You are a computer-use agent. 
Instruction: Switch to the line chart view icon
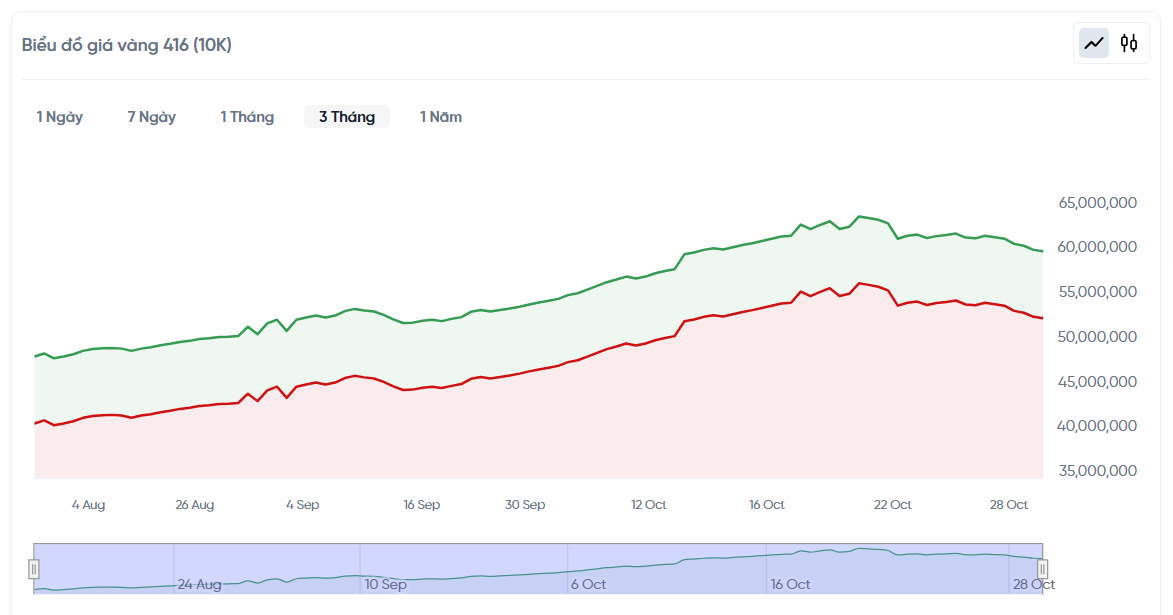1094,43
